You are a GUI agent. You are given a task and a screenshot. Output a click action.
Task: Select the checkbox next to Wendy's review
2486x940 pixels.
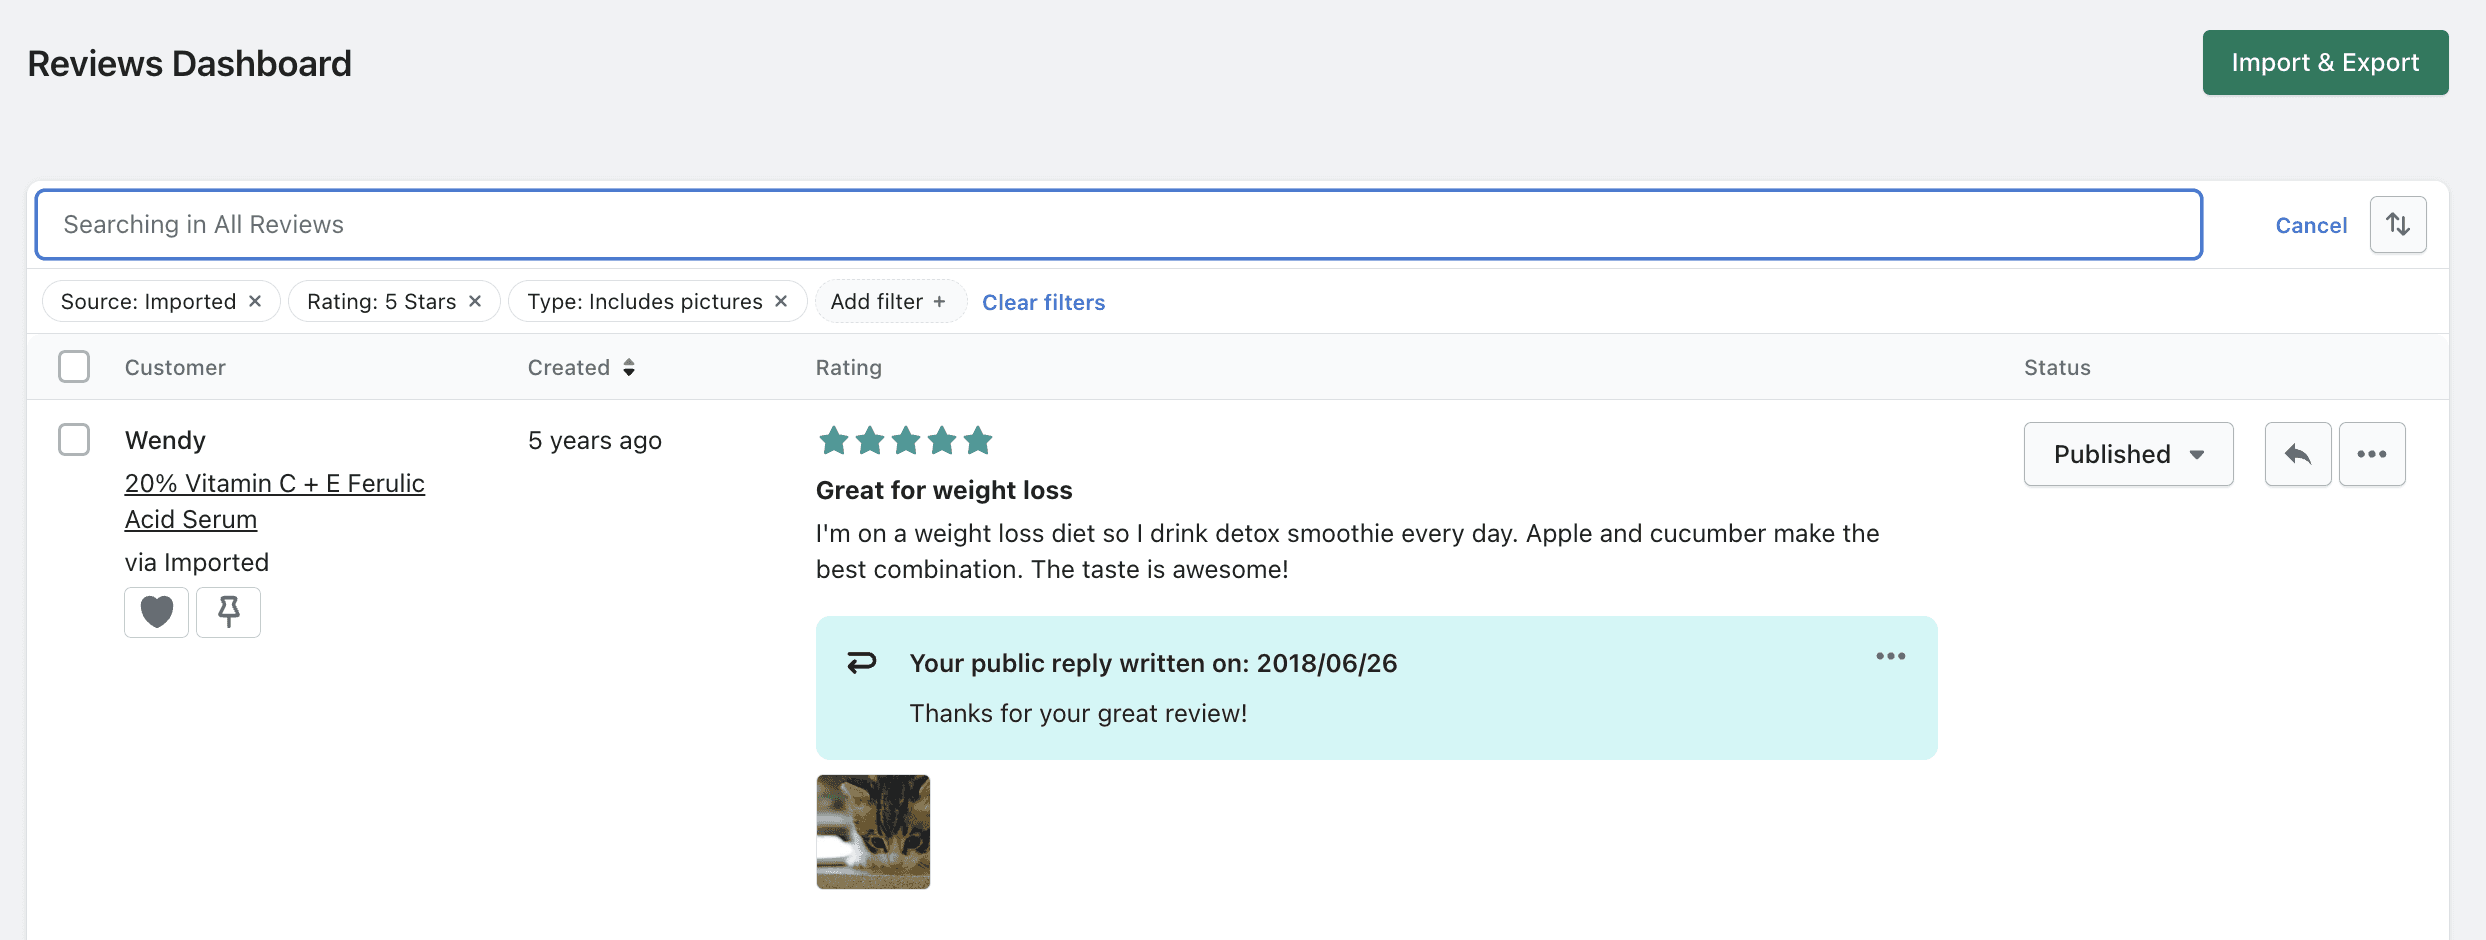pos(74,439)
